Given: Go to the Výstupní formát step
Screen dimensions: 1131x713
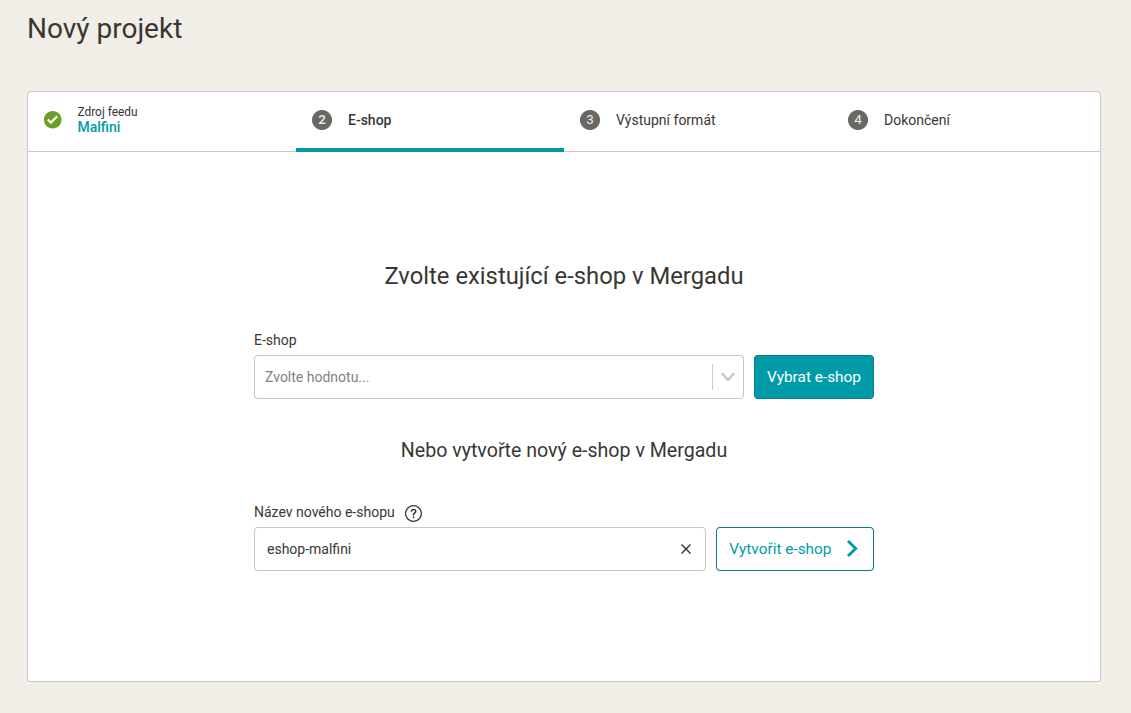Looking at the screenshot, I should pos(665,121).
